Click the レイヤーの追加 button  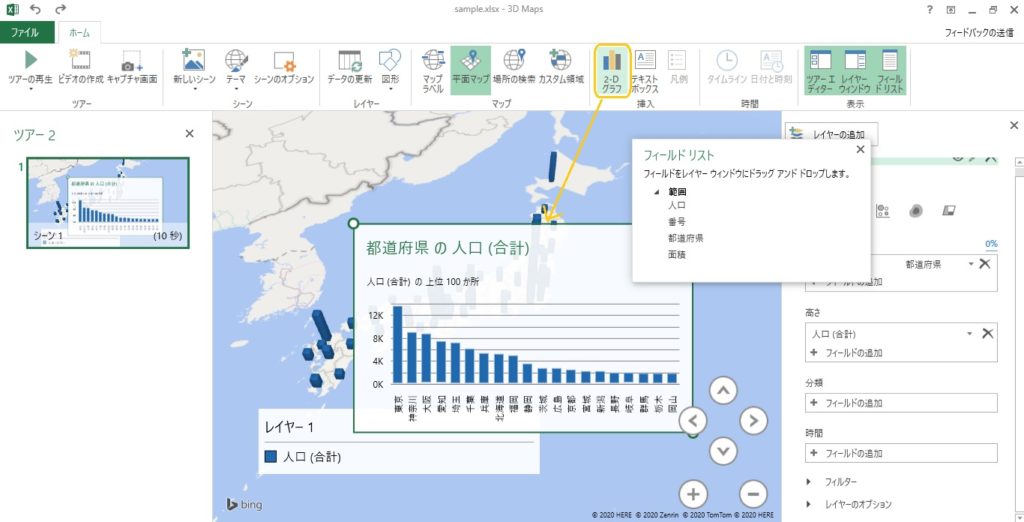click(x=832, y=133)
